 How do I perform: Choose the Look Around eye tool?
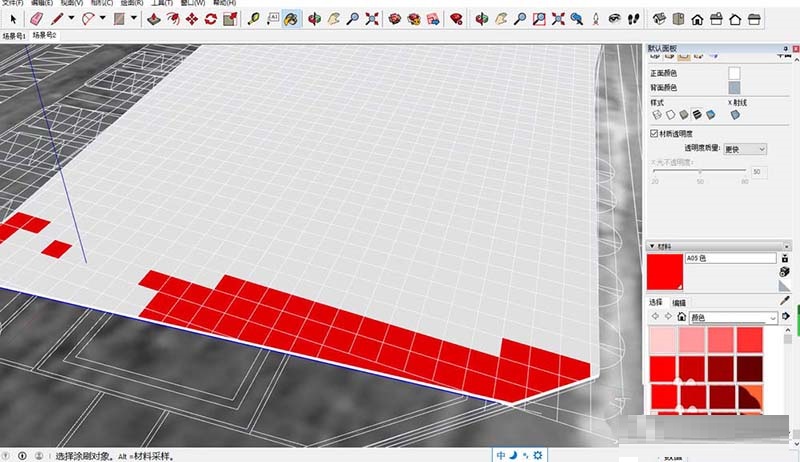coord(615,19)
